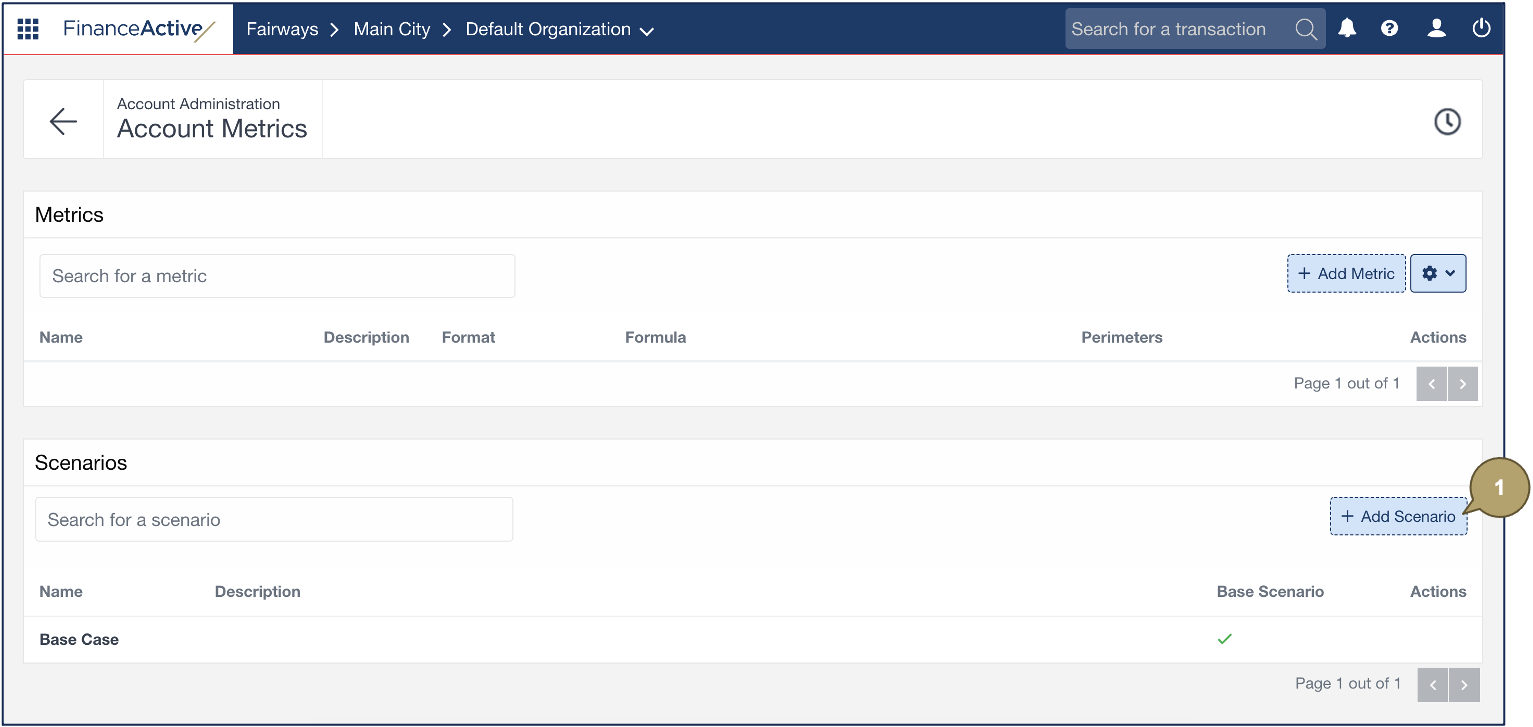Open the apps grid menu icon
The height and width of the screenshot is (727, 1533).
point(28,29)
